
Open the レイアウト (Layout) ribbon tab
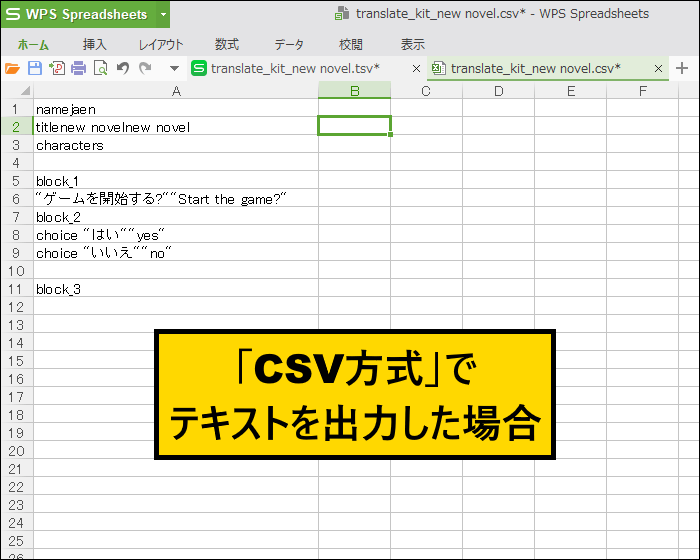160,44
